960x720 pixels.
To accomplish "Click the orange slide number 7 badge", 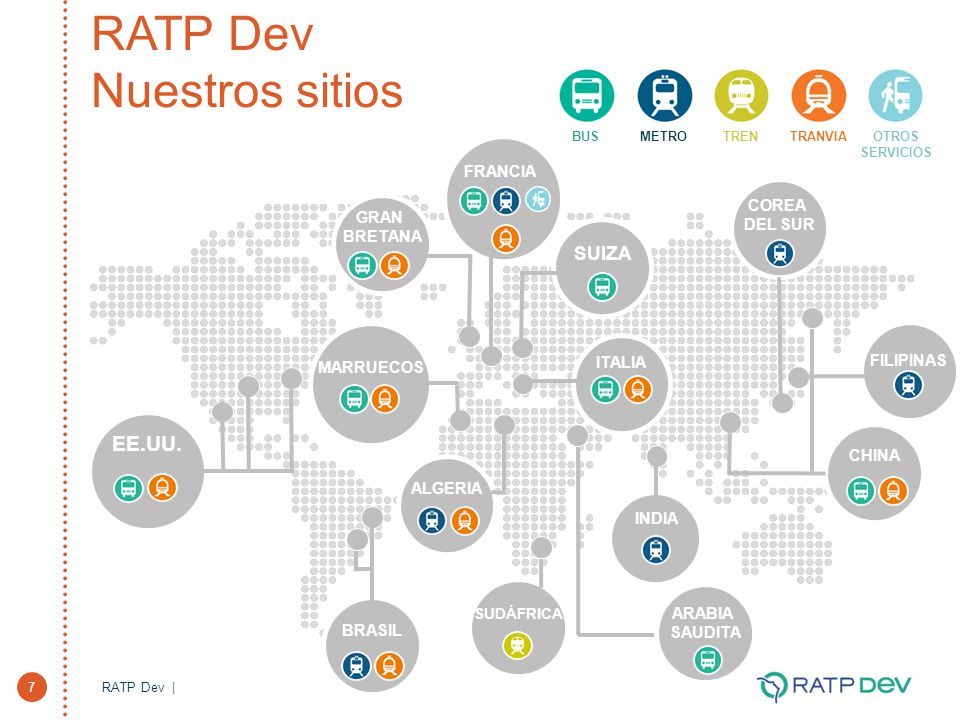I will tap(32, 687).
